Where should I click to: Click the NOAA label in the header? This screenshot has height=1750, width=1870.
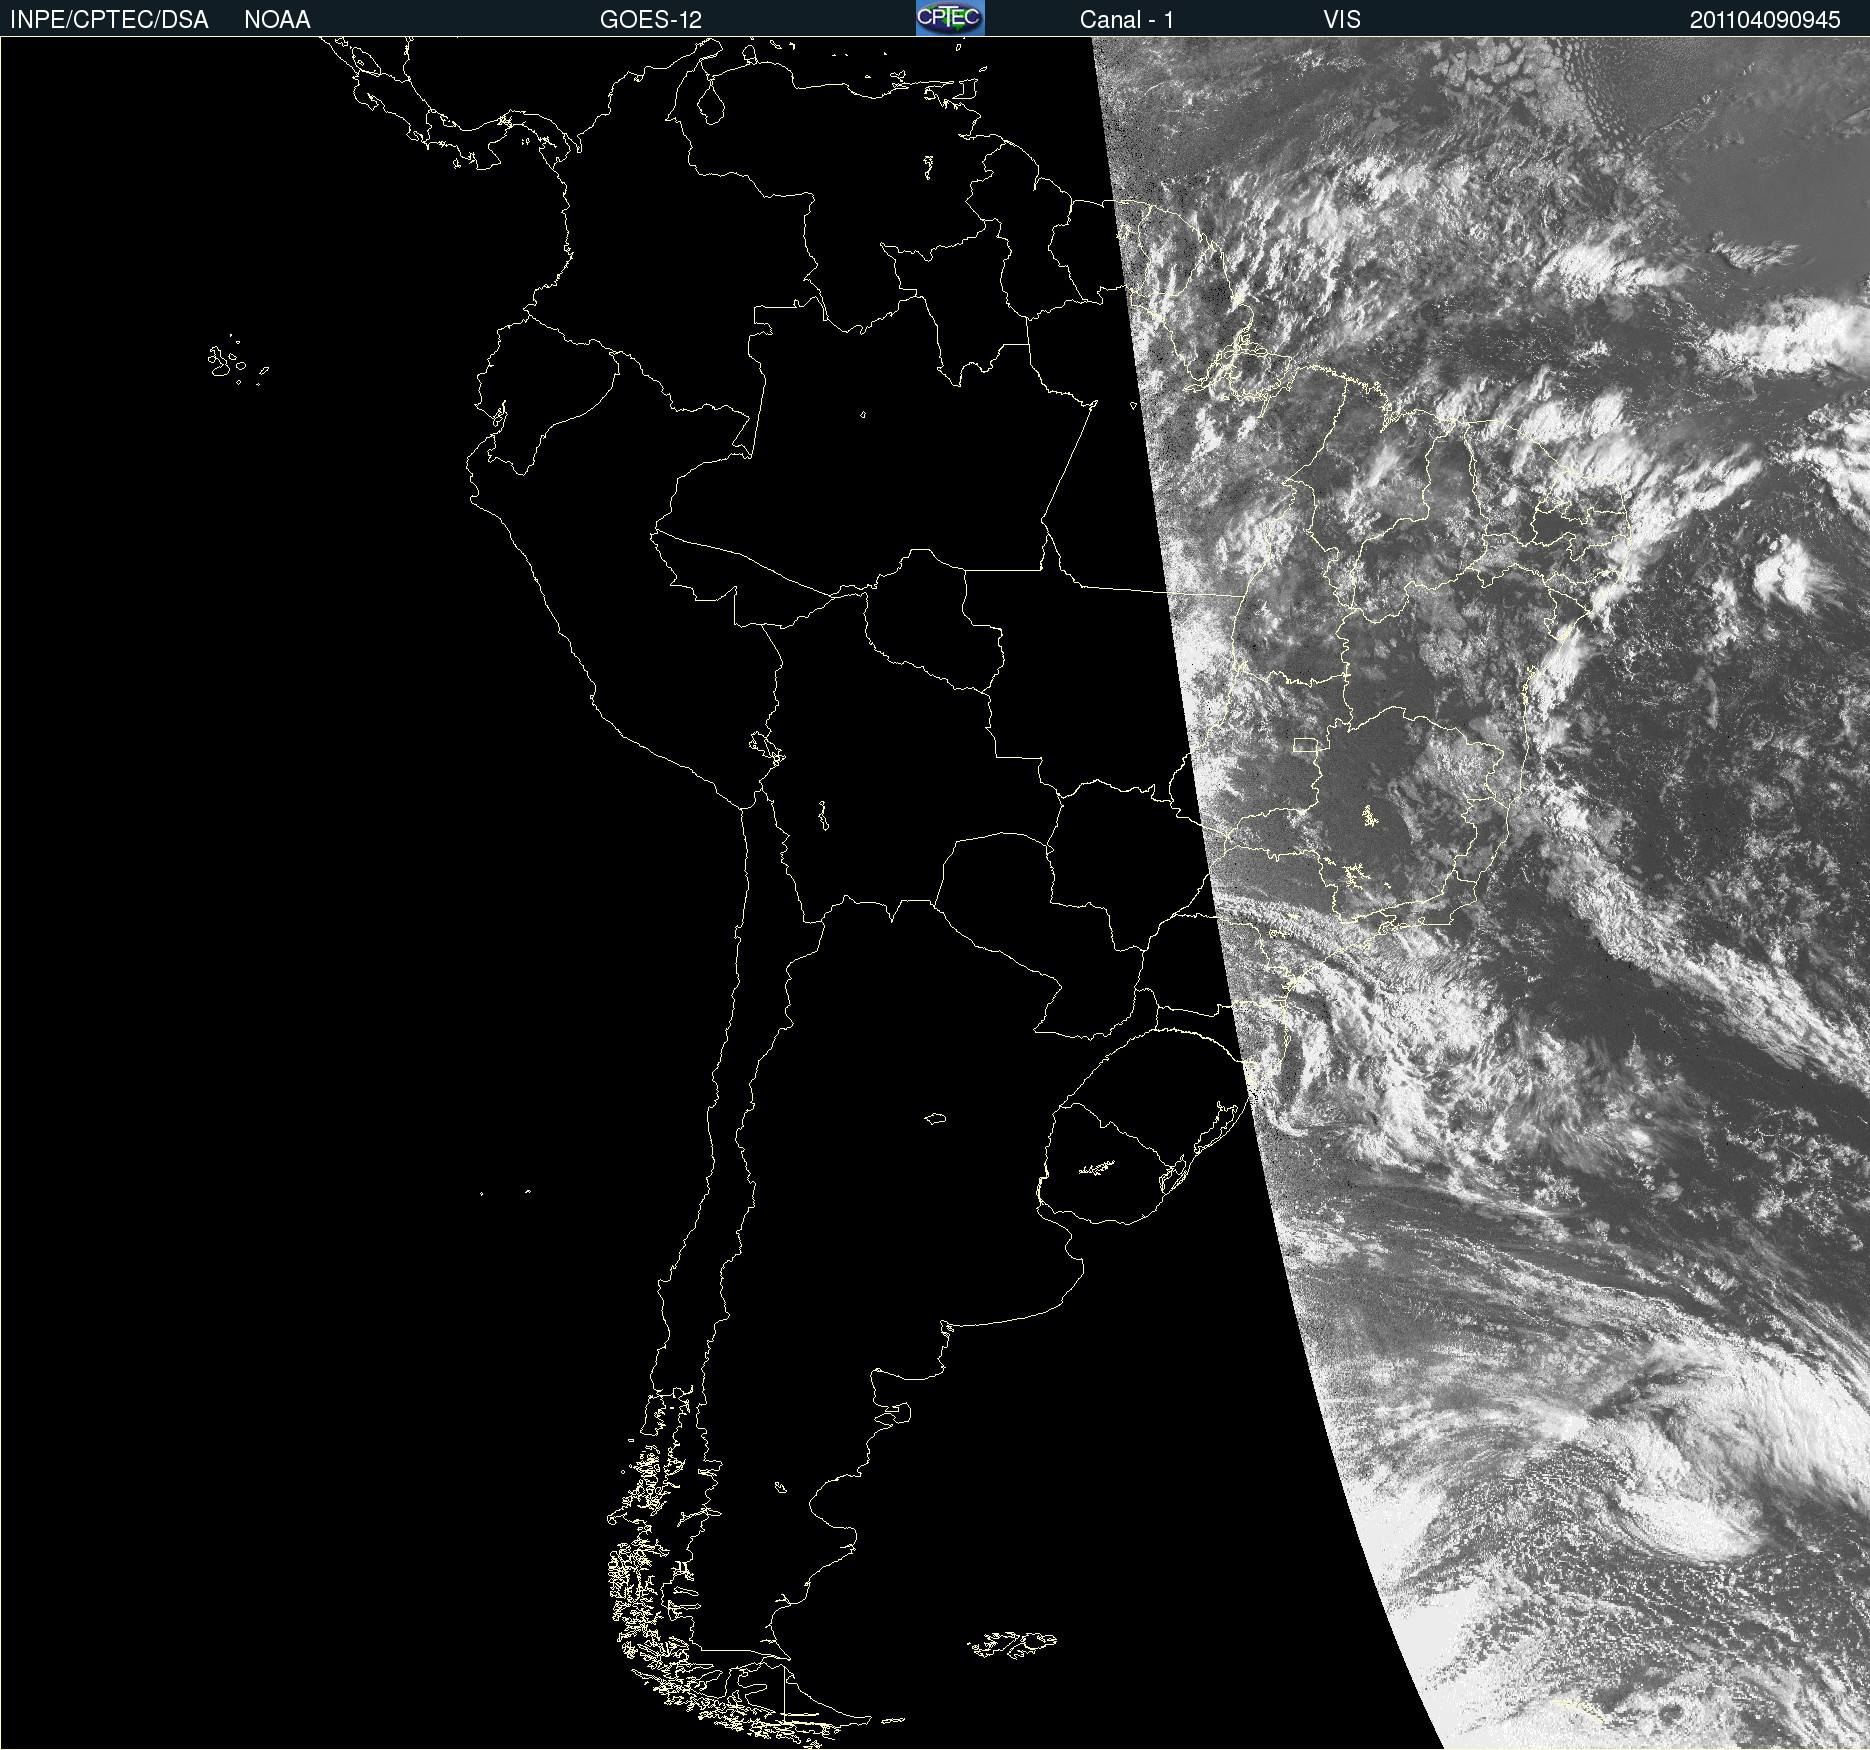(x=277, y=20)
